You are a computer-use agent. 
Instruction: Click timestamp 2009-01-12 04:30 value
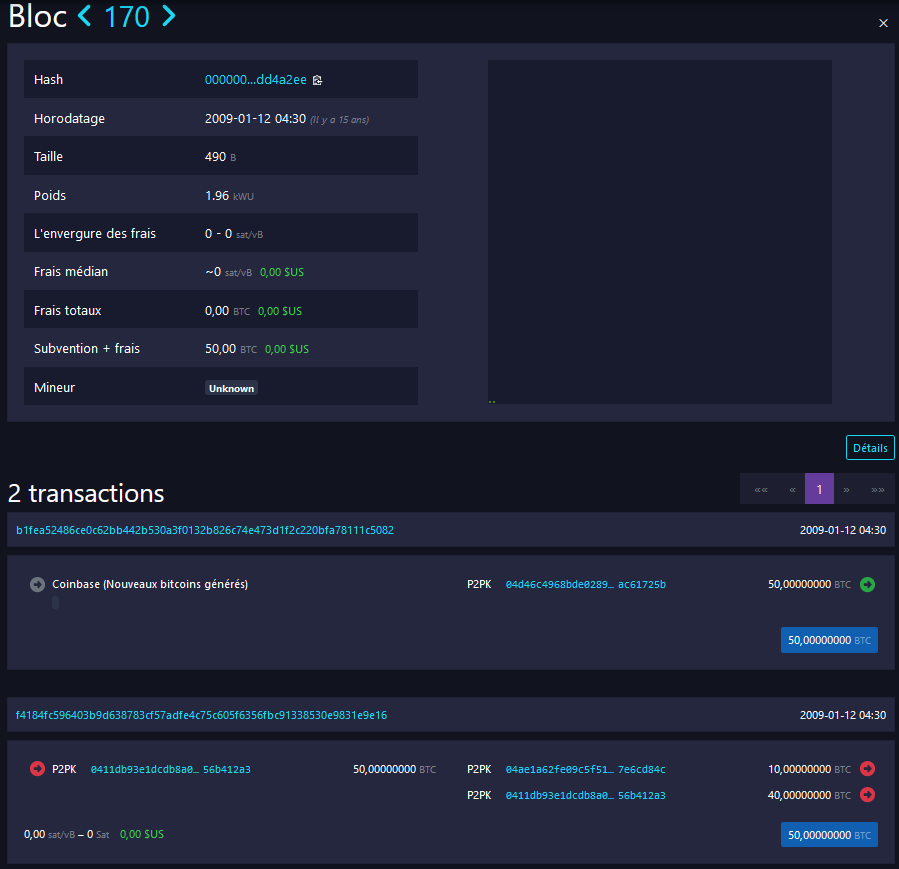(x=255, y=119)
